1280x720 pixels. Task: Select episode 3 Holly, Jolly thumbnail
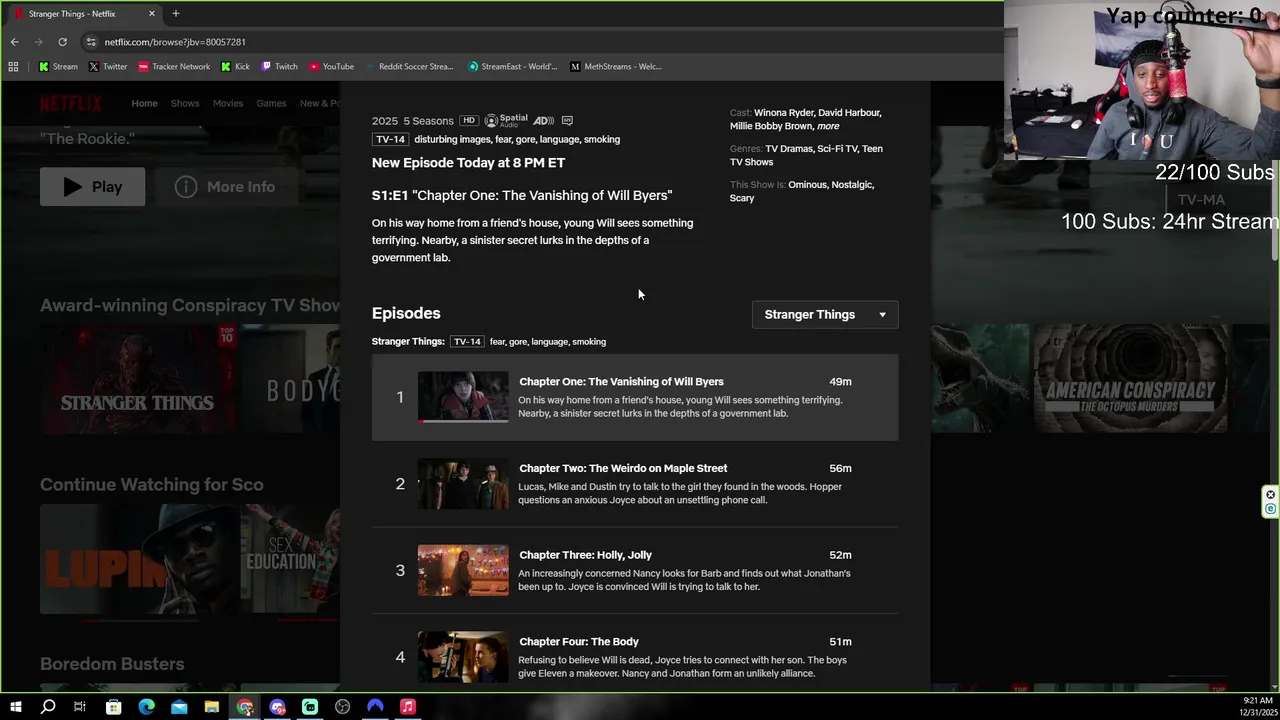point(463,570)
